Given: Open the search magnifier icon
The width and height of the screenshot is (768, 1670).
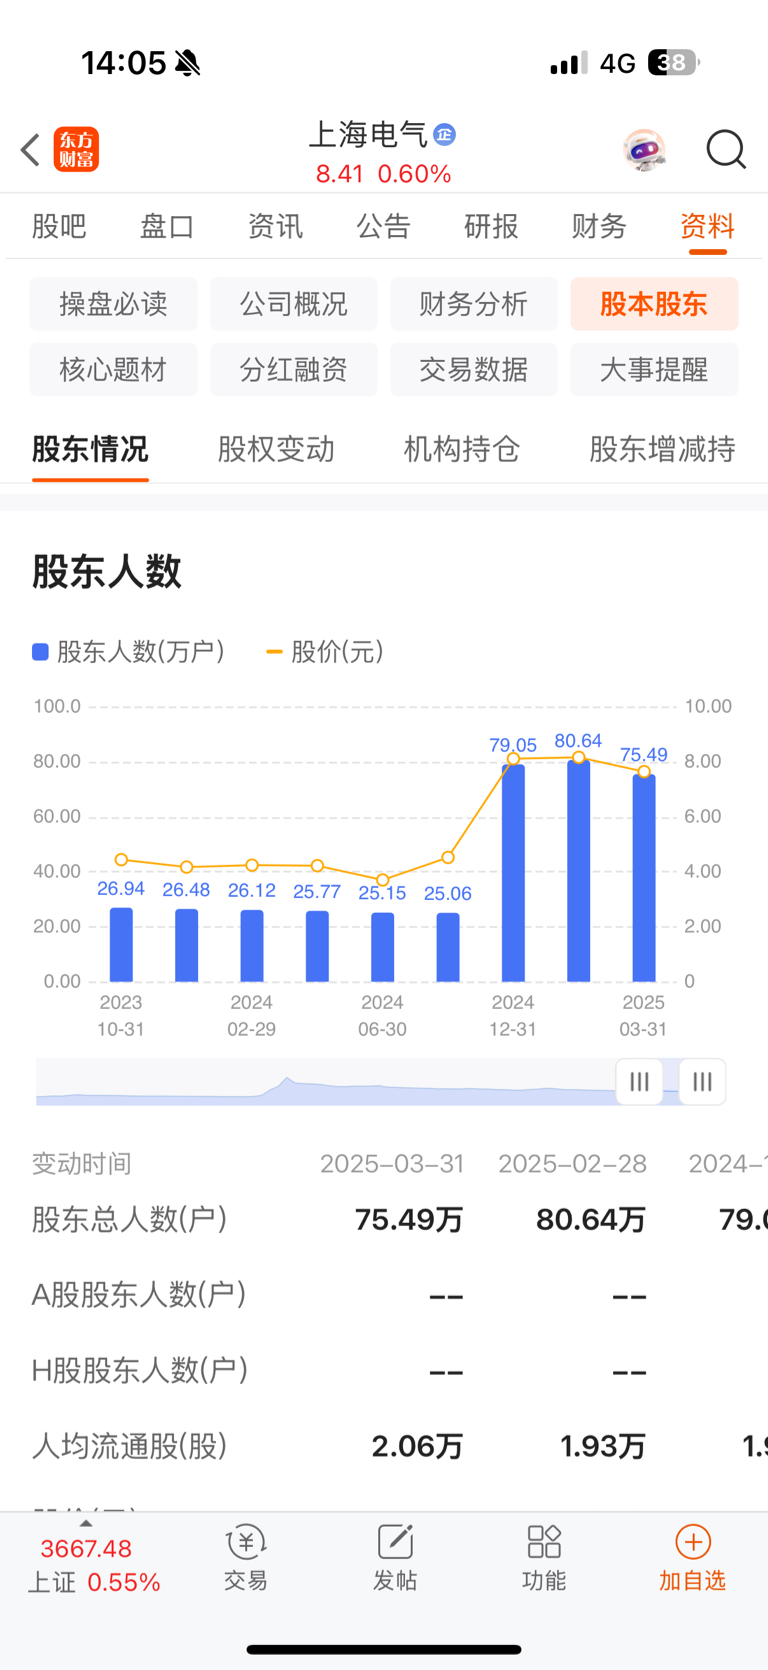Looking at the screenshot, I should [x=726, y=150].
